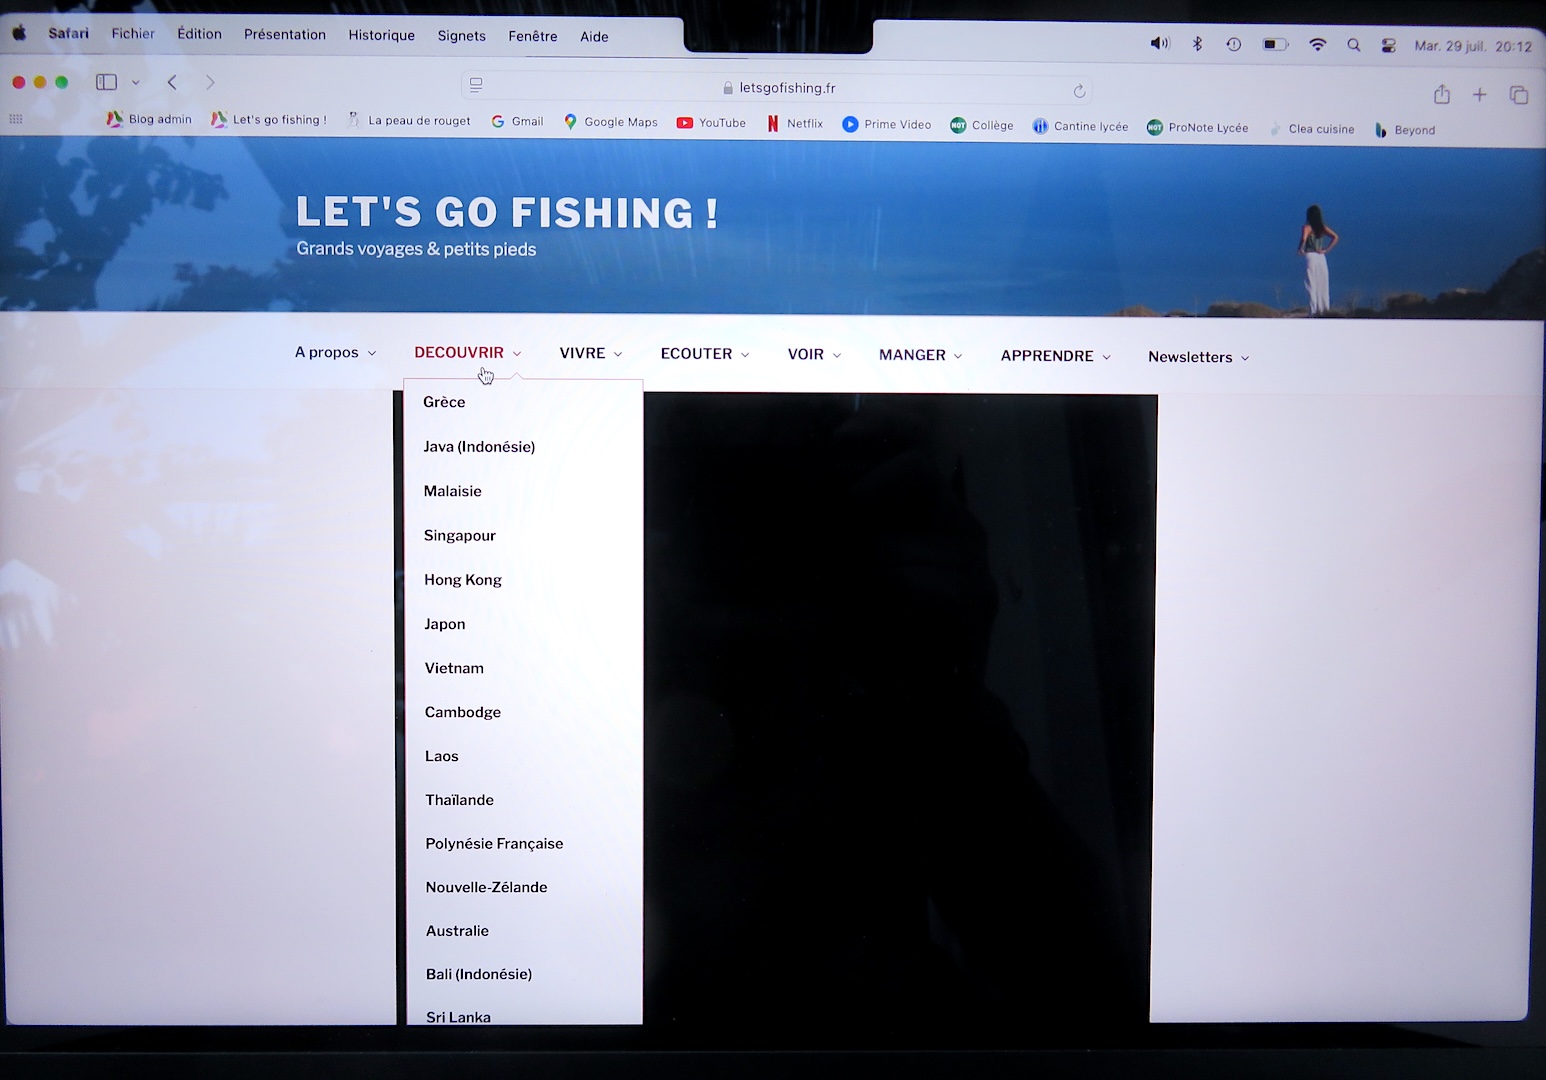Screen dimensions: 1546x1080
Task: Select Java (Indonésie) destination
Action: coord(479,447)
